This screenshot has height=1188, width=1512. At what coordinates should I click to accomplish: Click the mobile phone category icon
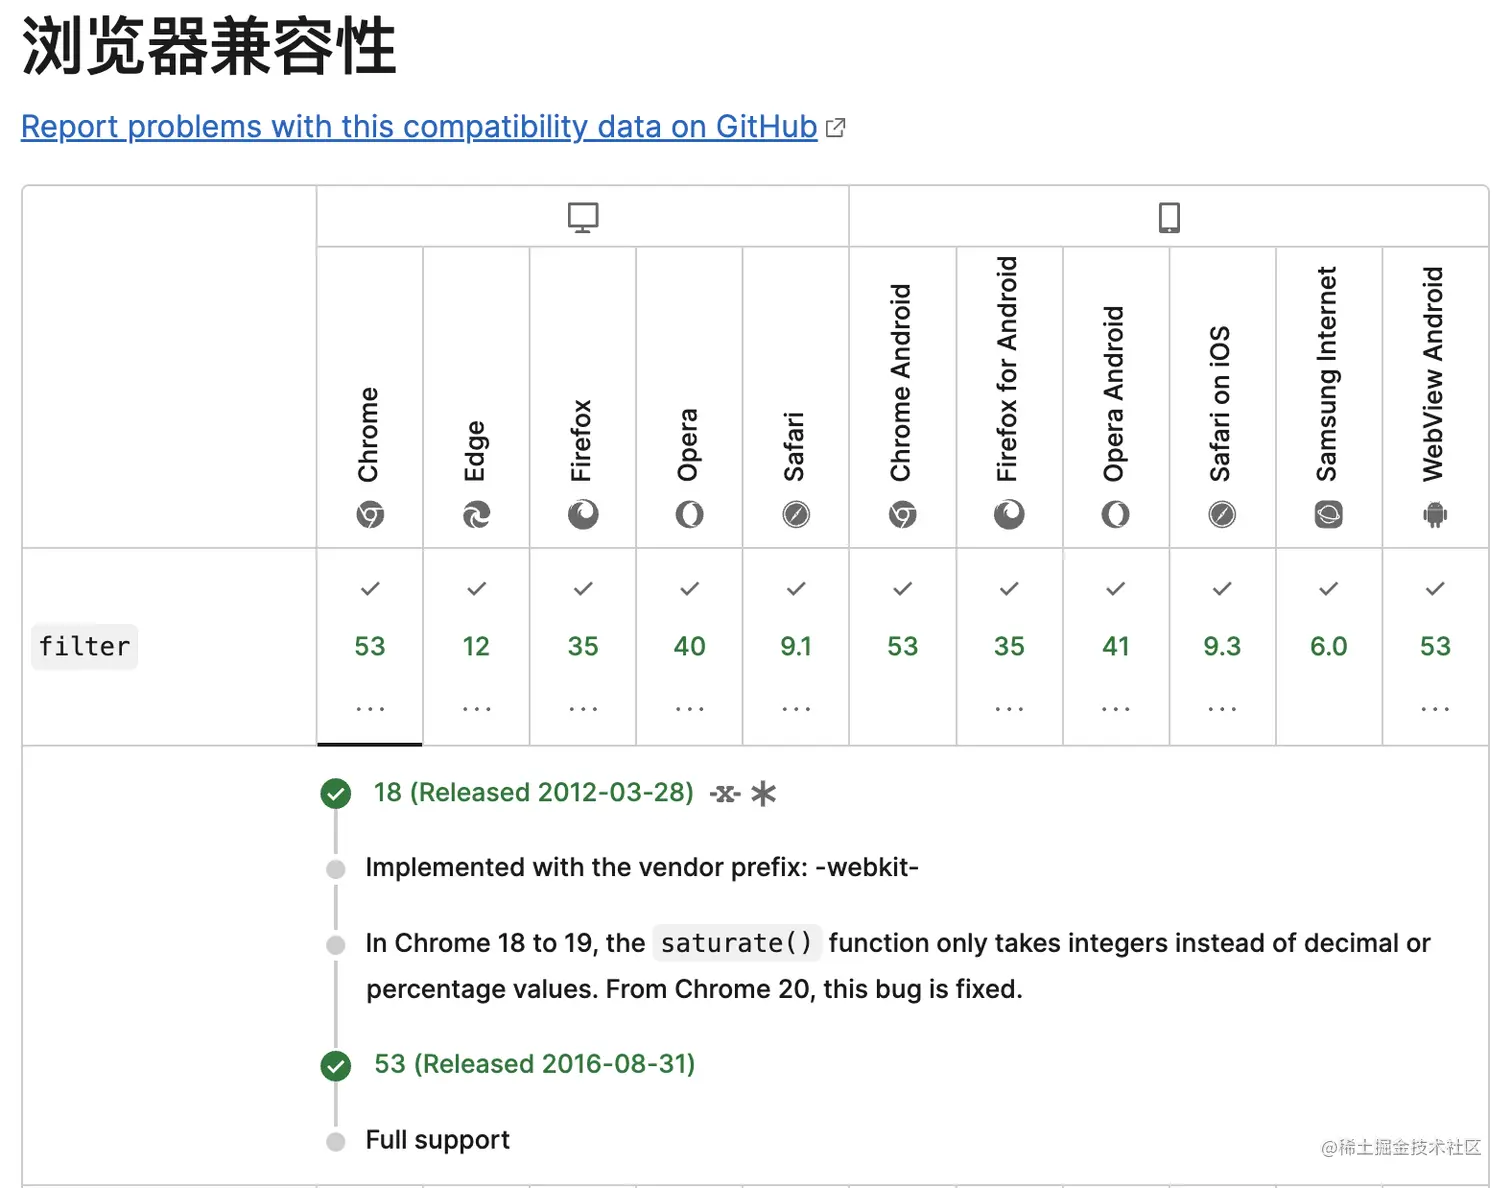(x=1169, y=217)
